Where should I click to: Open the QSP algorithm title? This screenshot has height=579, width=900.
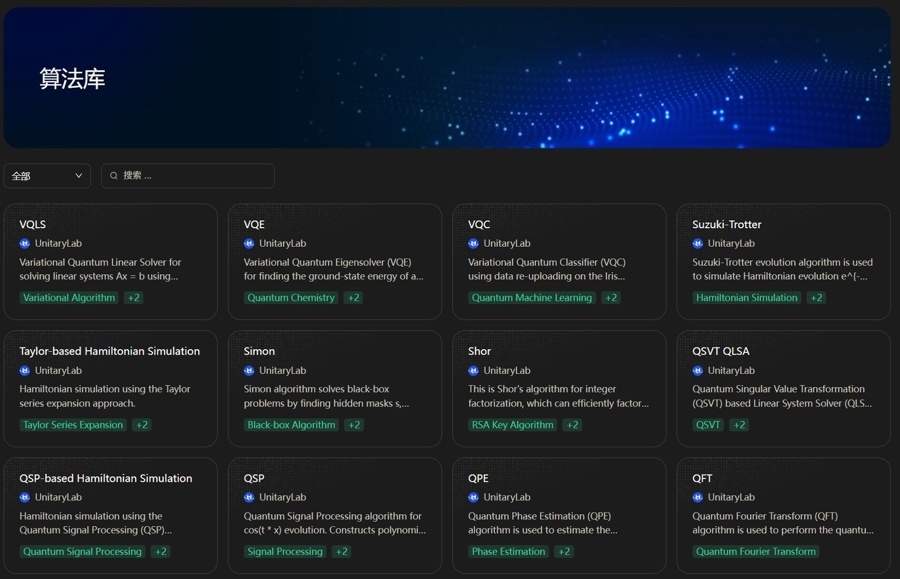pos(254,478)
